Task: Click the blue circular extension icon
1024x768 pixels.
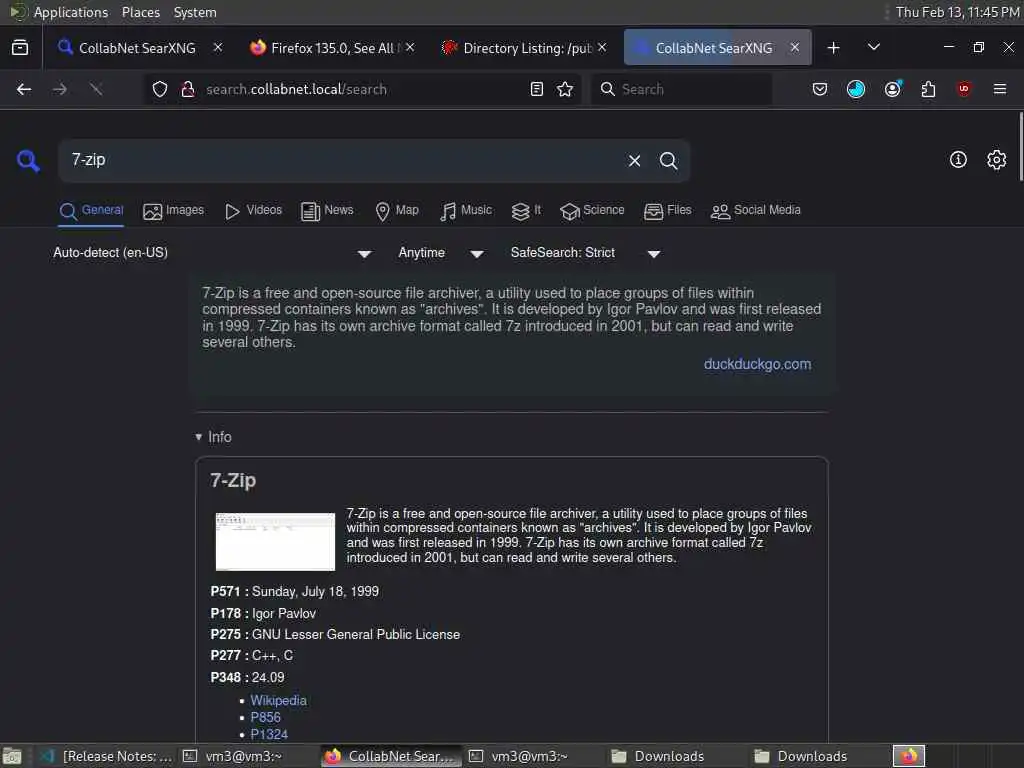Action: 856,89
